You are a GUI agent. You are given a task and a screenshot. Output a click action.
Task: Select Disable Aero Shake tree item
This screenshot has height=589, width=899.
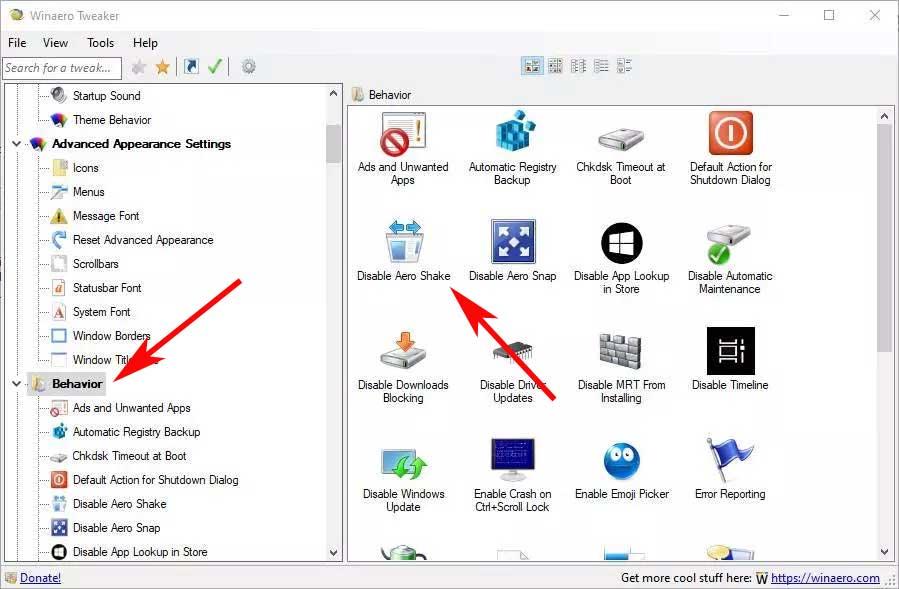[119, 504]
